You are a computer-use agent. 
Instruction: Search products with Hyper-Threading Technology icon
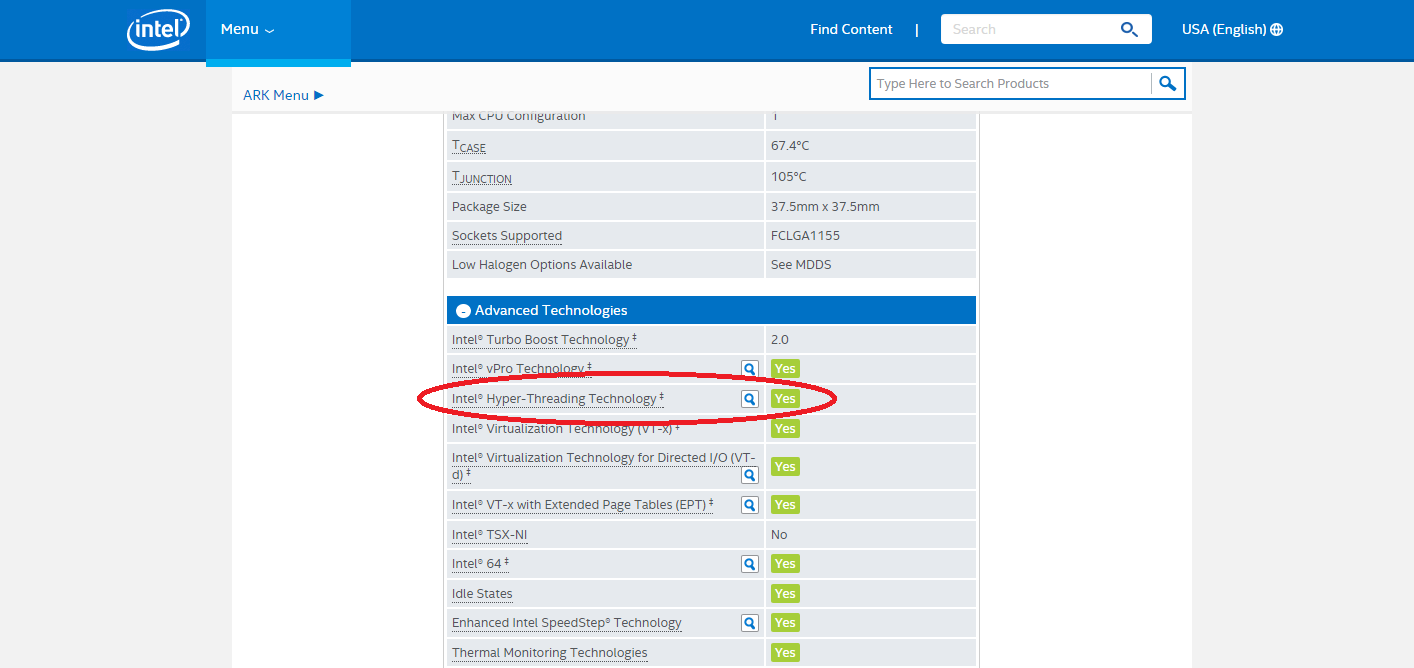(x=750, y=399)
